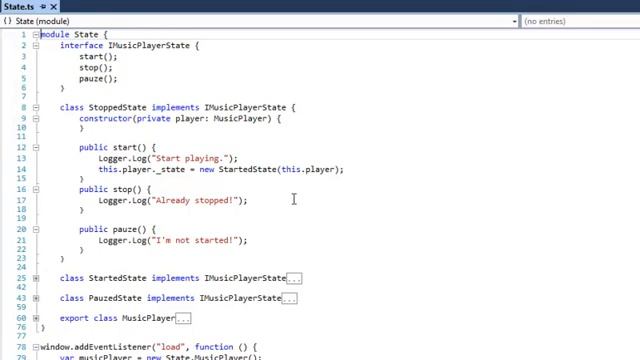Click "Start playing." string literal
Image resolution: width=640 pixels, height=360 pixels.
coord(190,158)
